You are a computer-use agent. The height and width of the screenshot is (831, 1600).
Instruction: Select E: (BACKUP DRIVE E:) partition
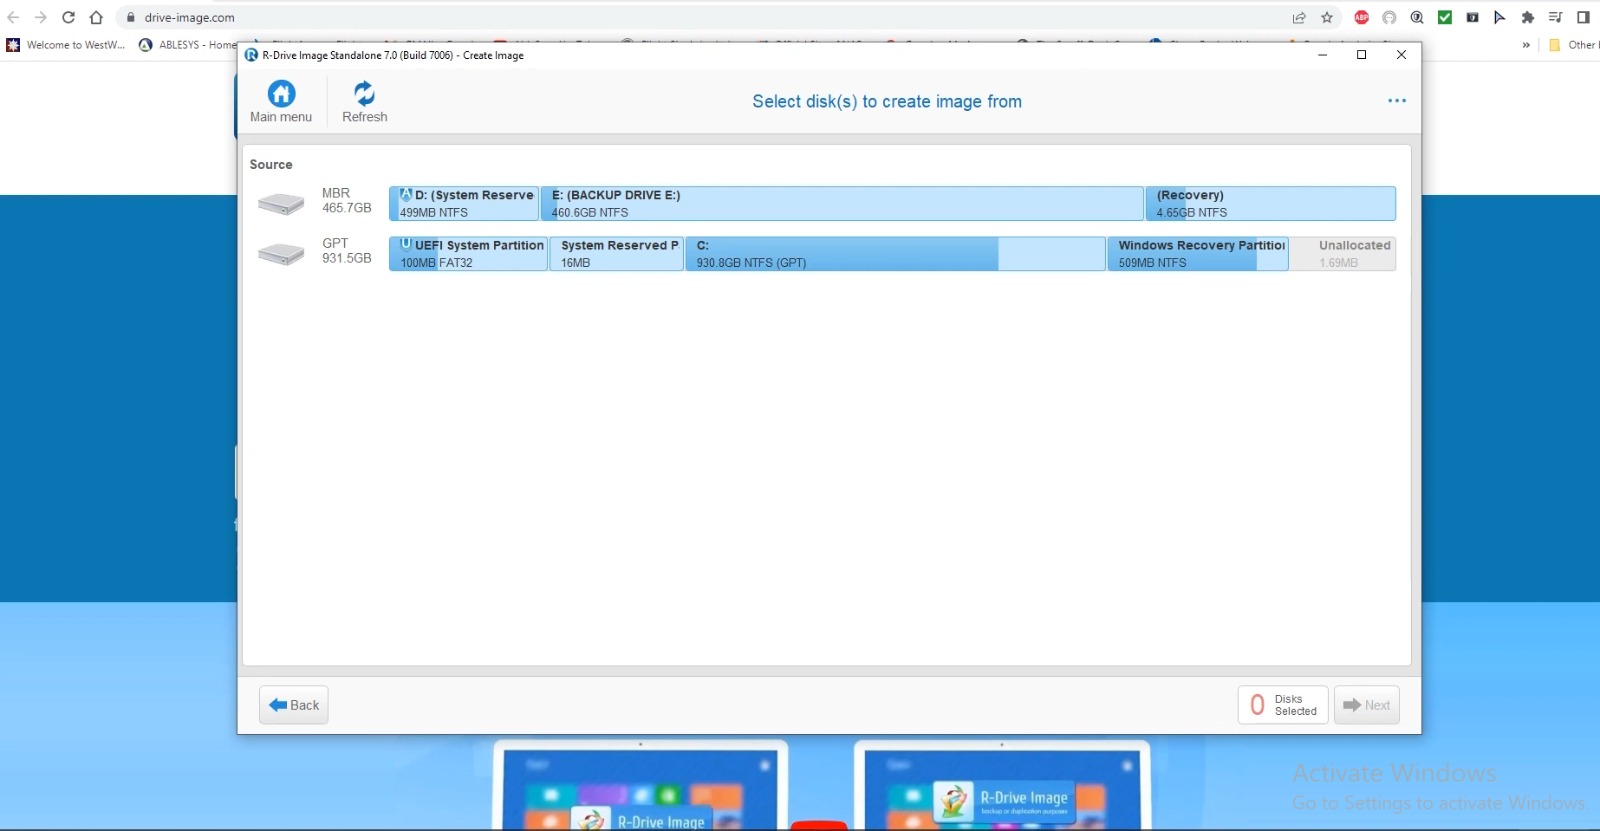pyautogui.click(x=842, y=203)
